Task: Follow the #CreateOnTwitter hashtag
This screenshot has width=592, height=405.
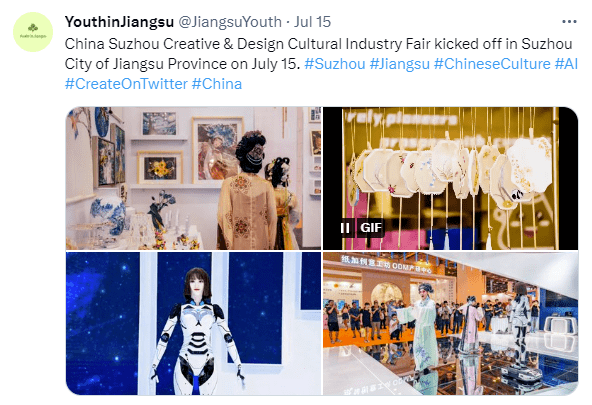Action: pos(126,84)
